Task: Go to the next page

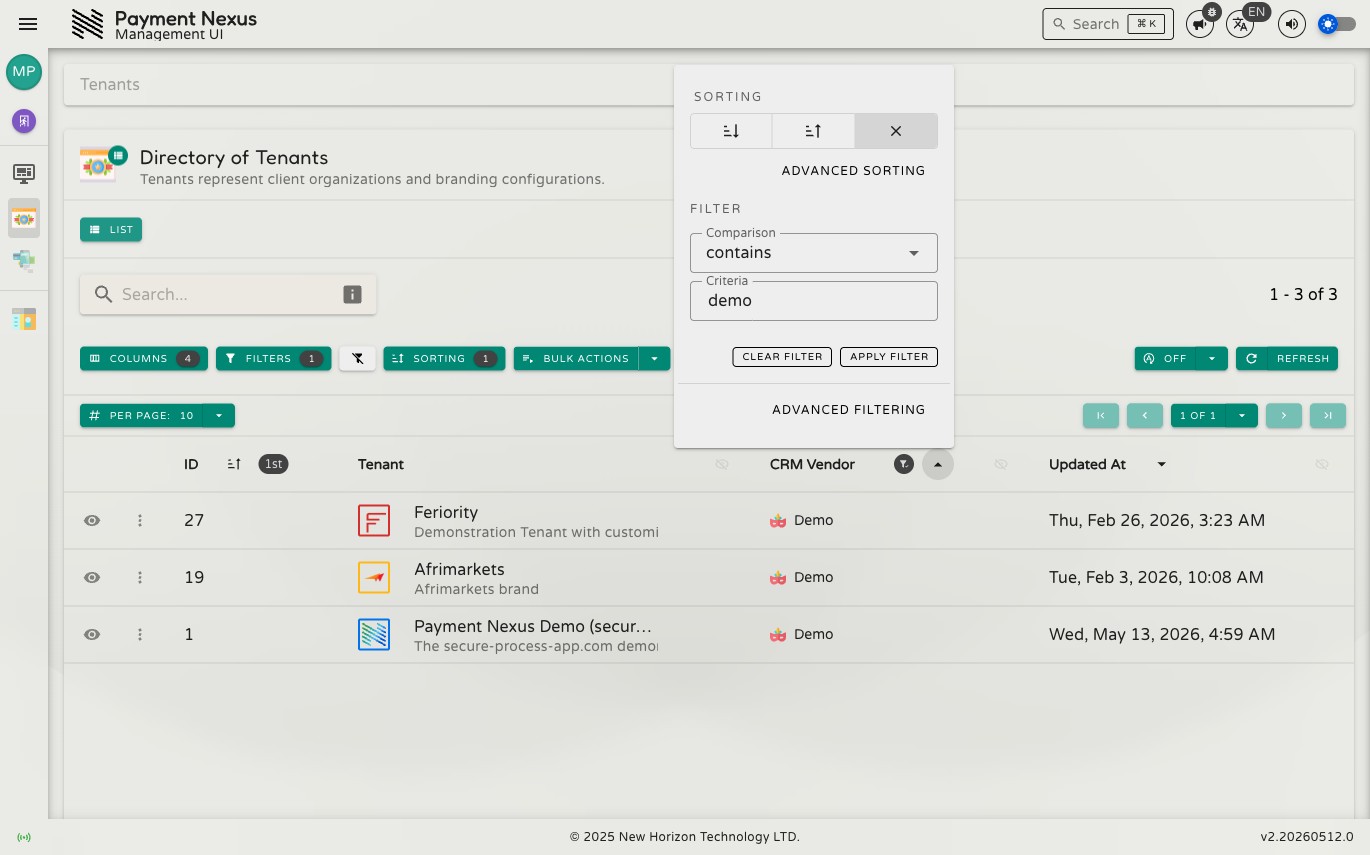Action: pyautogui.click(x=1284, y=415)
